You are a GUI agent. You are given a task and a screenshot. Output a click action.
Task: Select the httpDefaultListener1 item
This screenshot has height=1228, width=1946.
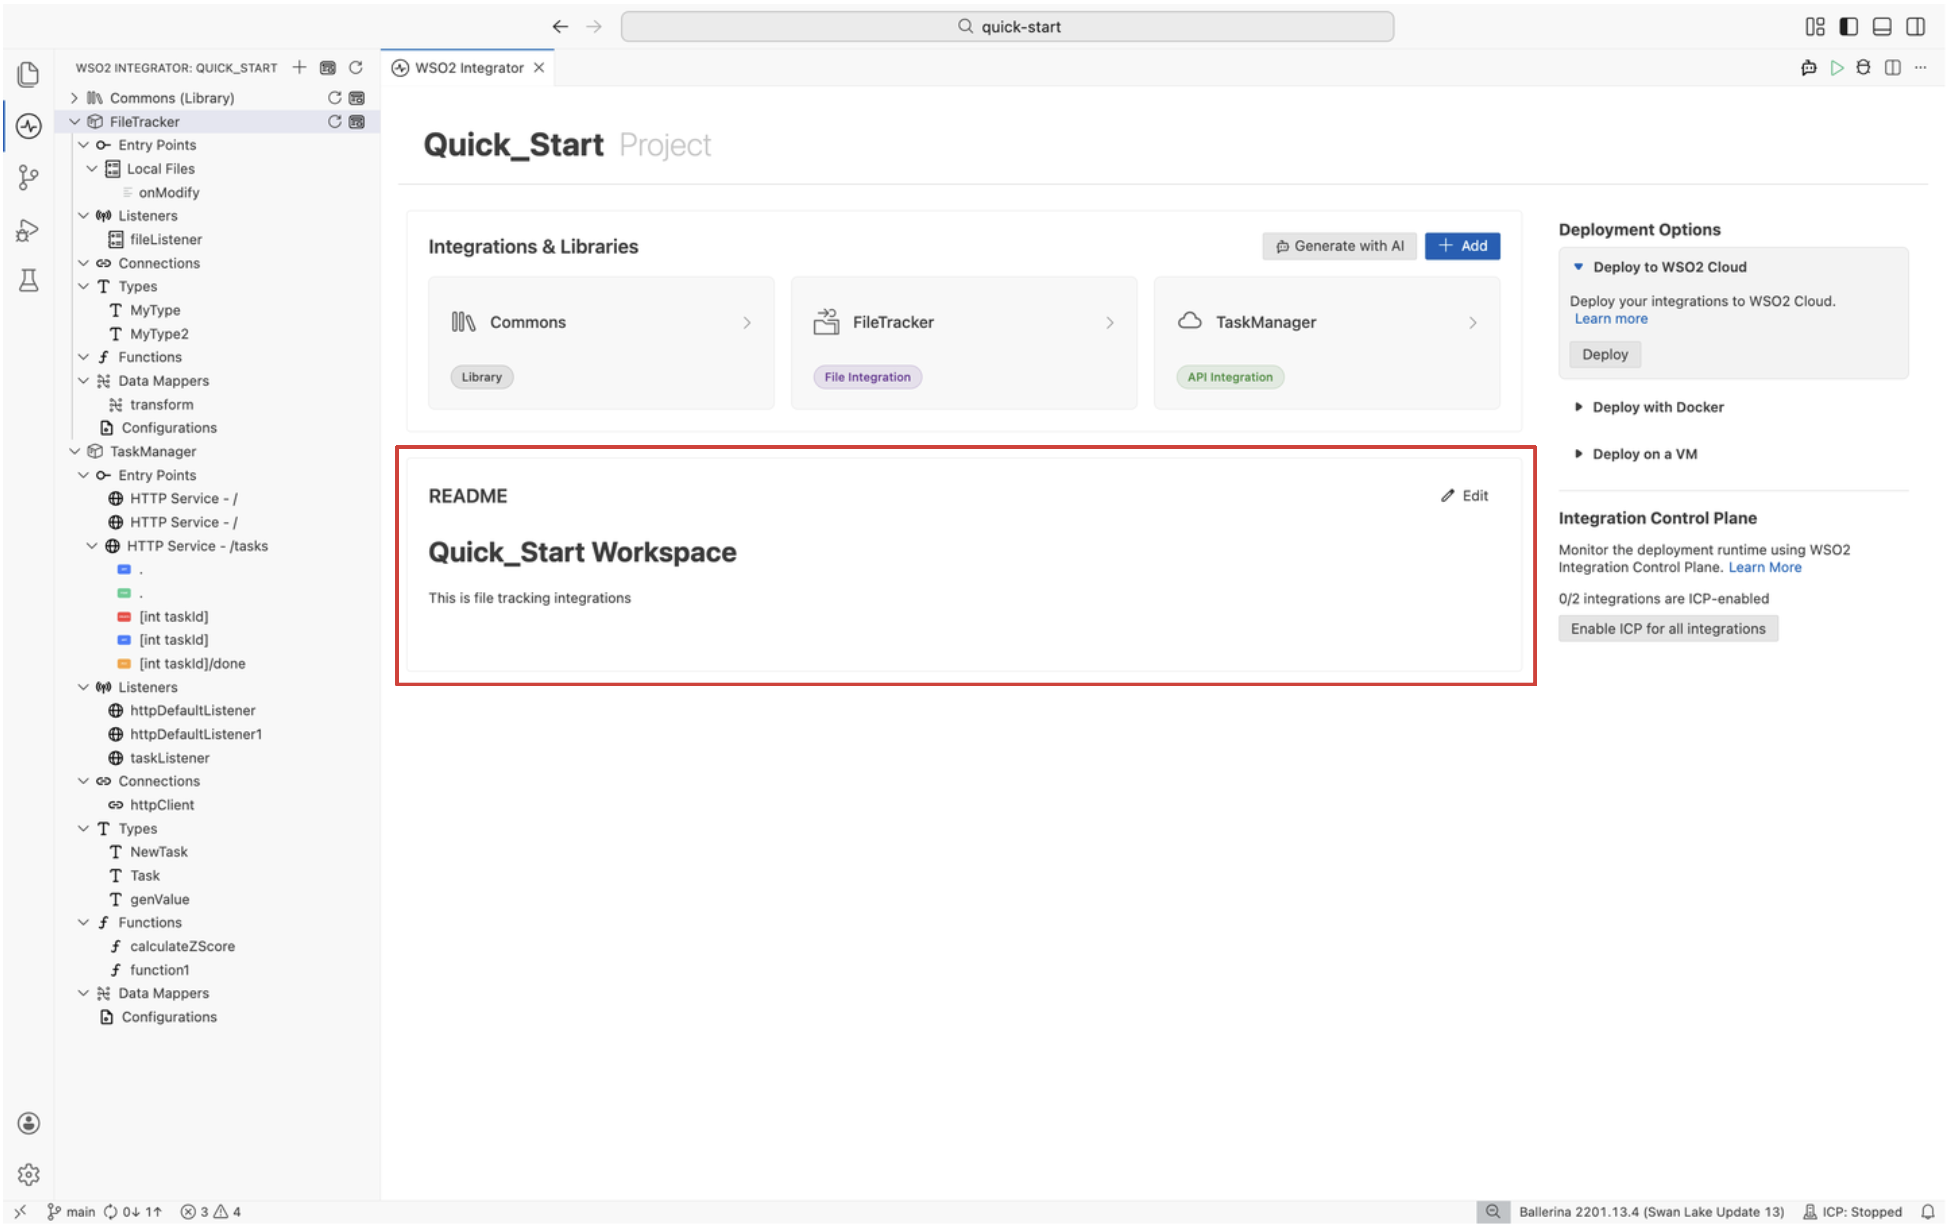pyautogui.click(x=196, y=735)
